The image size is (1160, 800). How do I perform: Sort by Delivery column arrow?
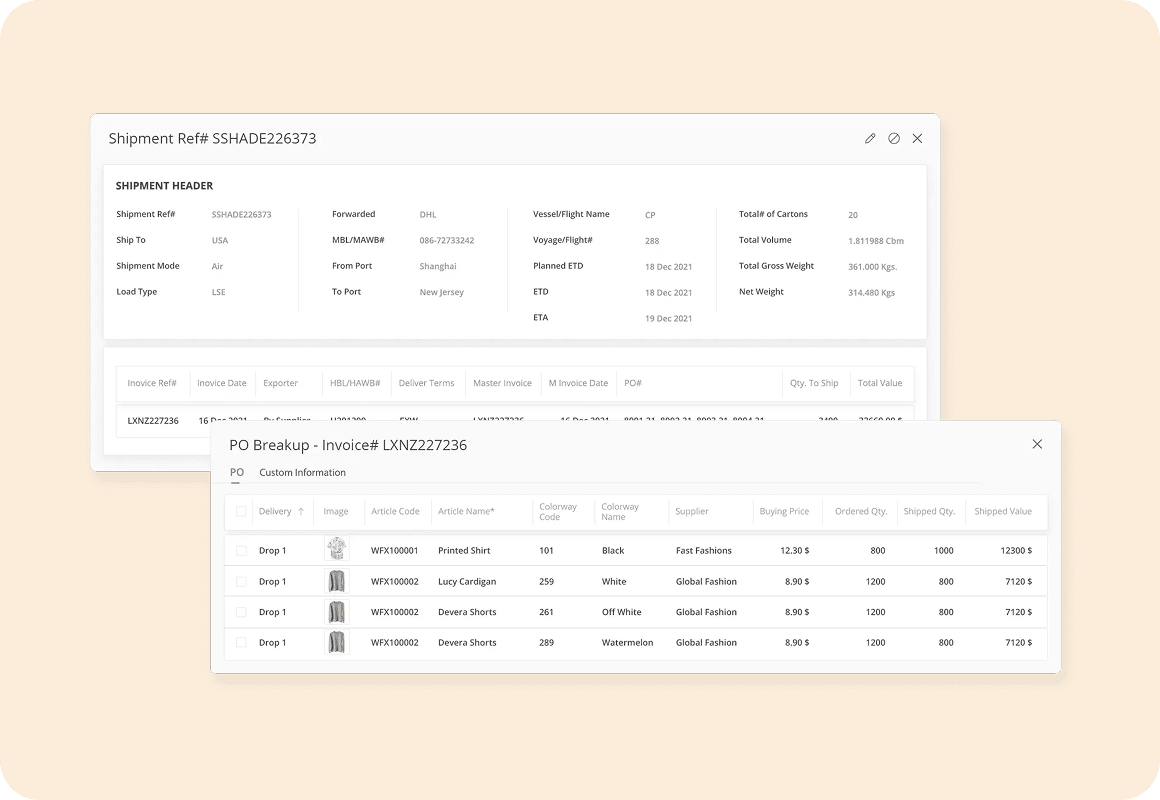pos(301,512)
